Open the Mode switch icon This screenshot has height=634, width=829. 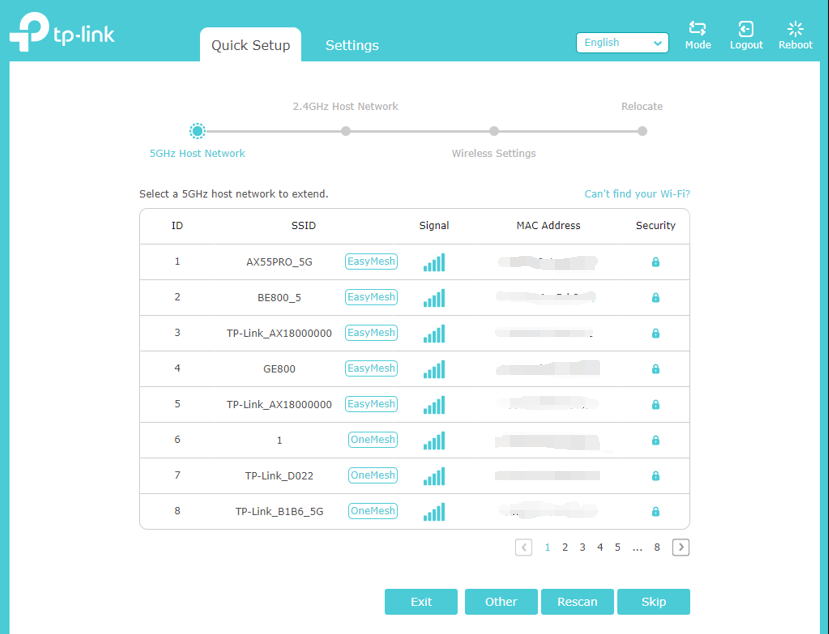[697, 28]
